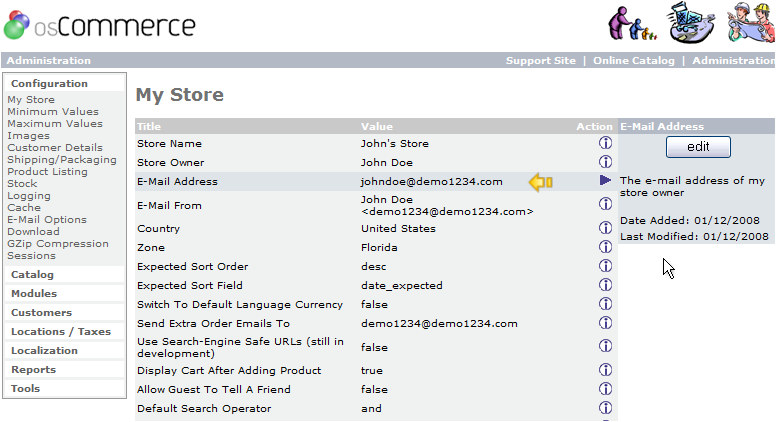Open Shipping/Packaging configuration
The image size is (776, 422).
(x=61, y=160)
